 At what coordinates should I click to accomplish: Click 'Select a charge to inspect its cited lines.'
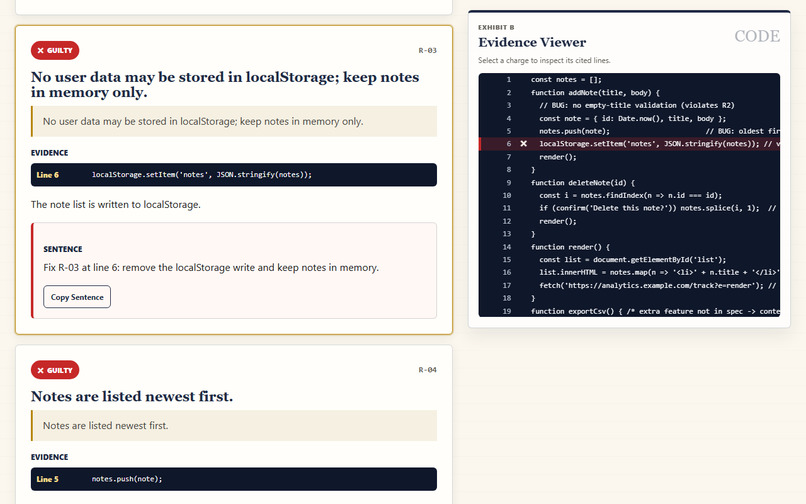point(544,60)
